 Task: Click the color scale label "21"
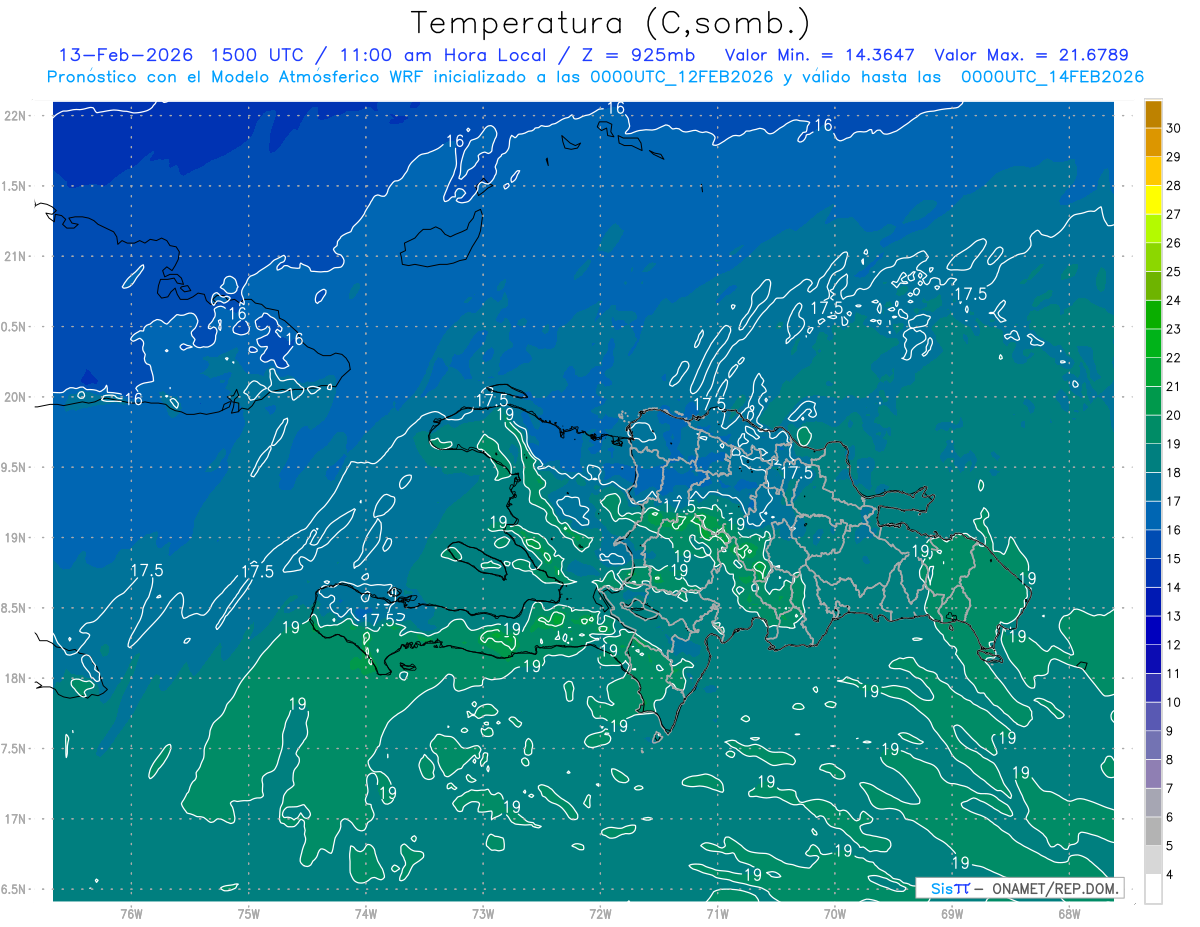coord(1173,386)
